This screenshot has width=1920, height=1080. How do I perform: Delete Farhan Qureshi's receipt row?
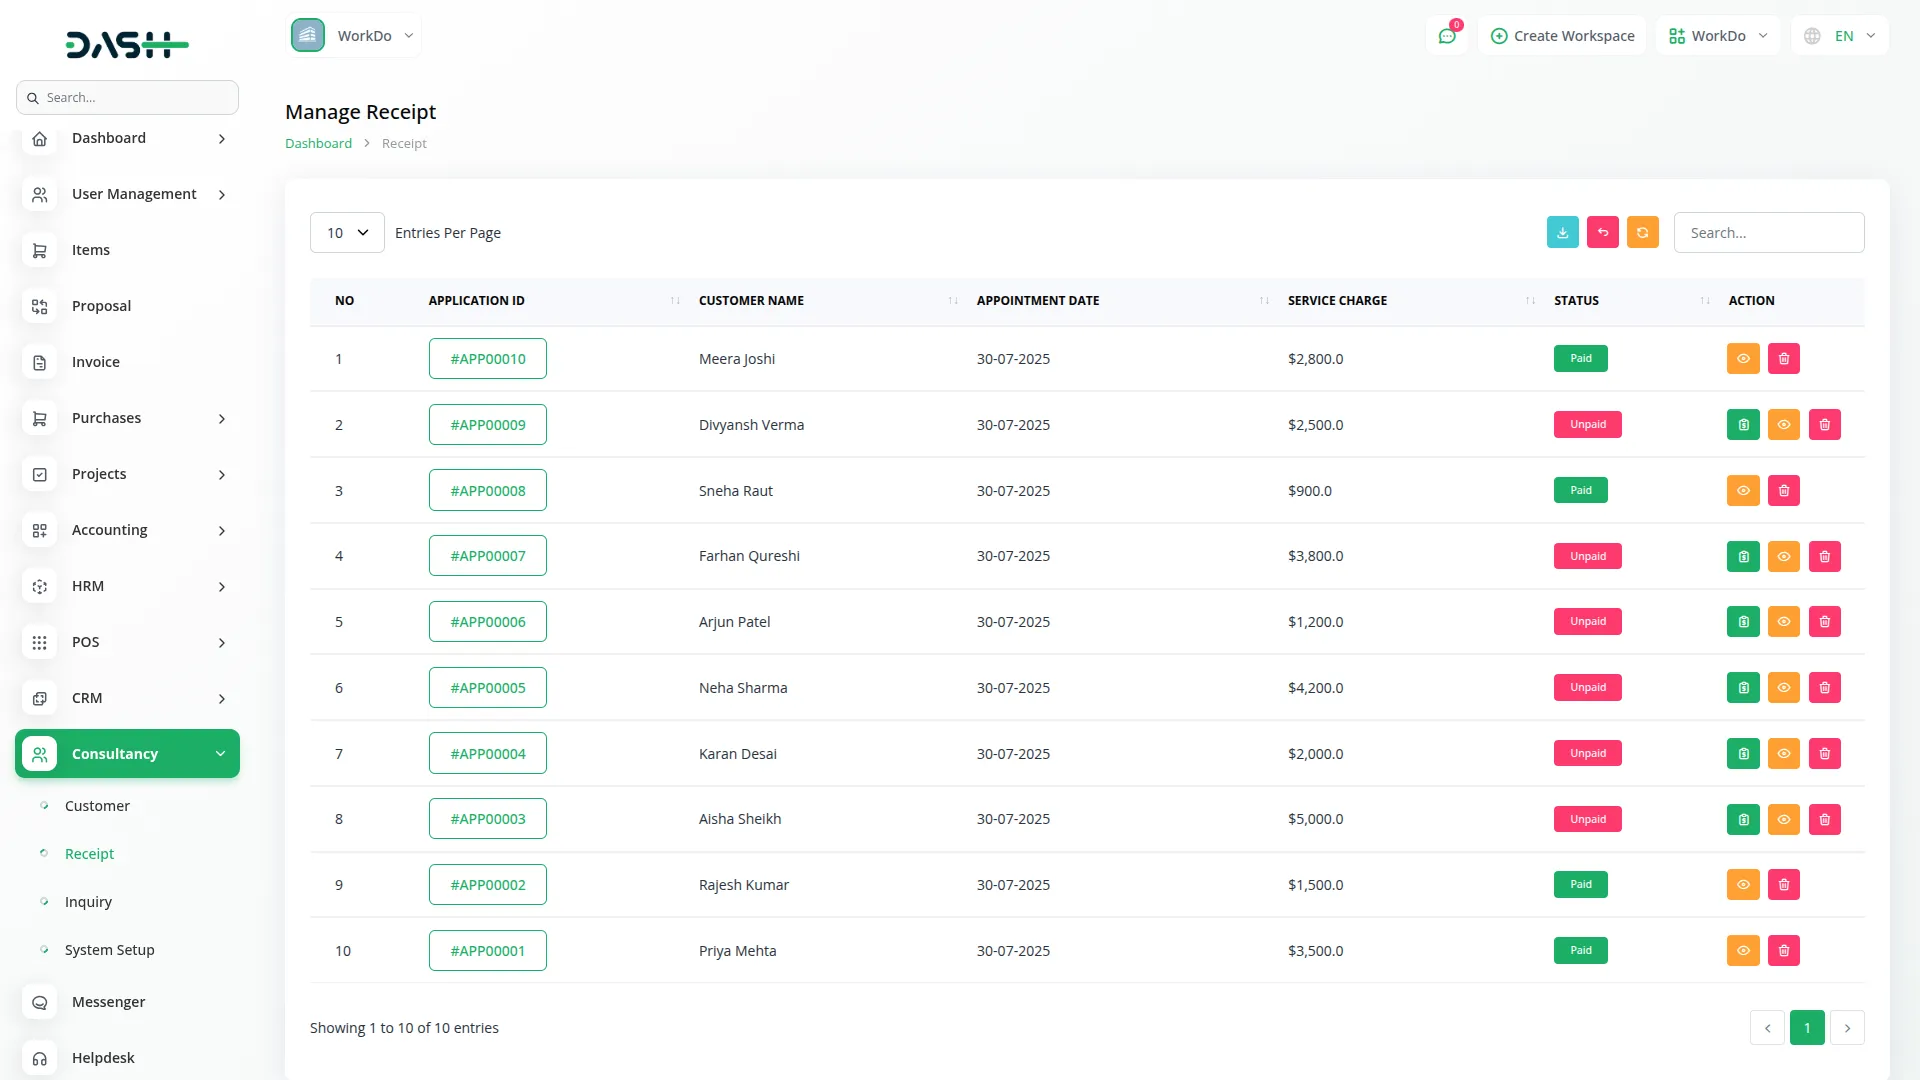pos(1824,556)
